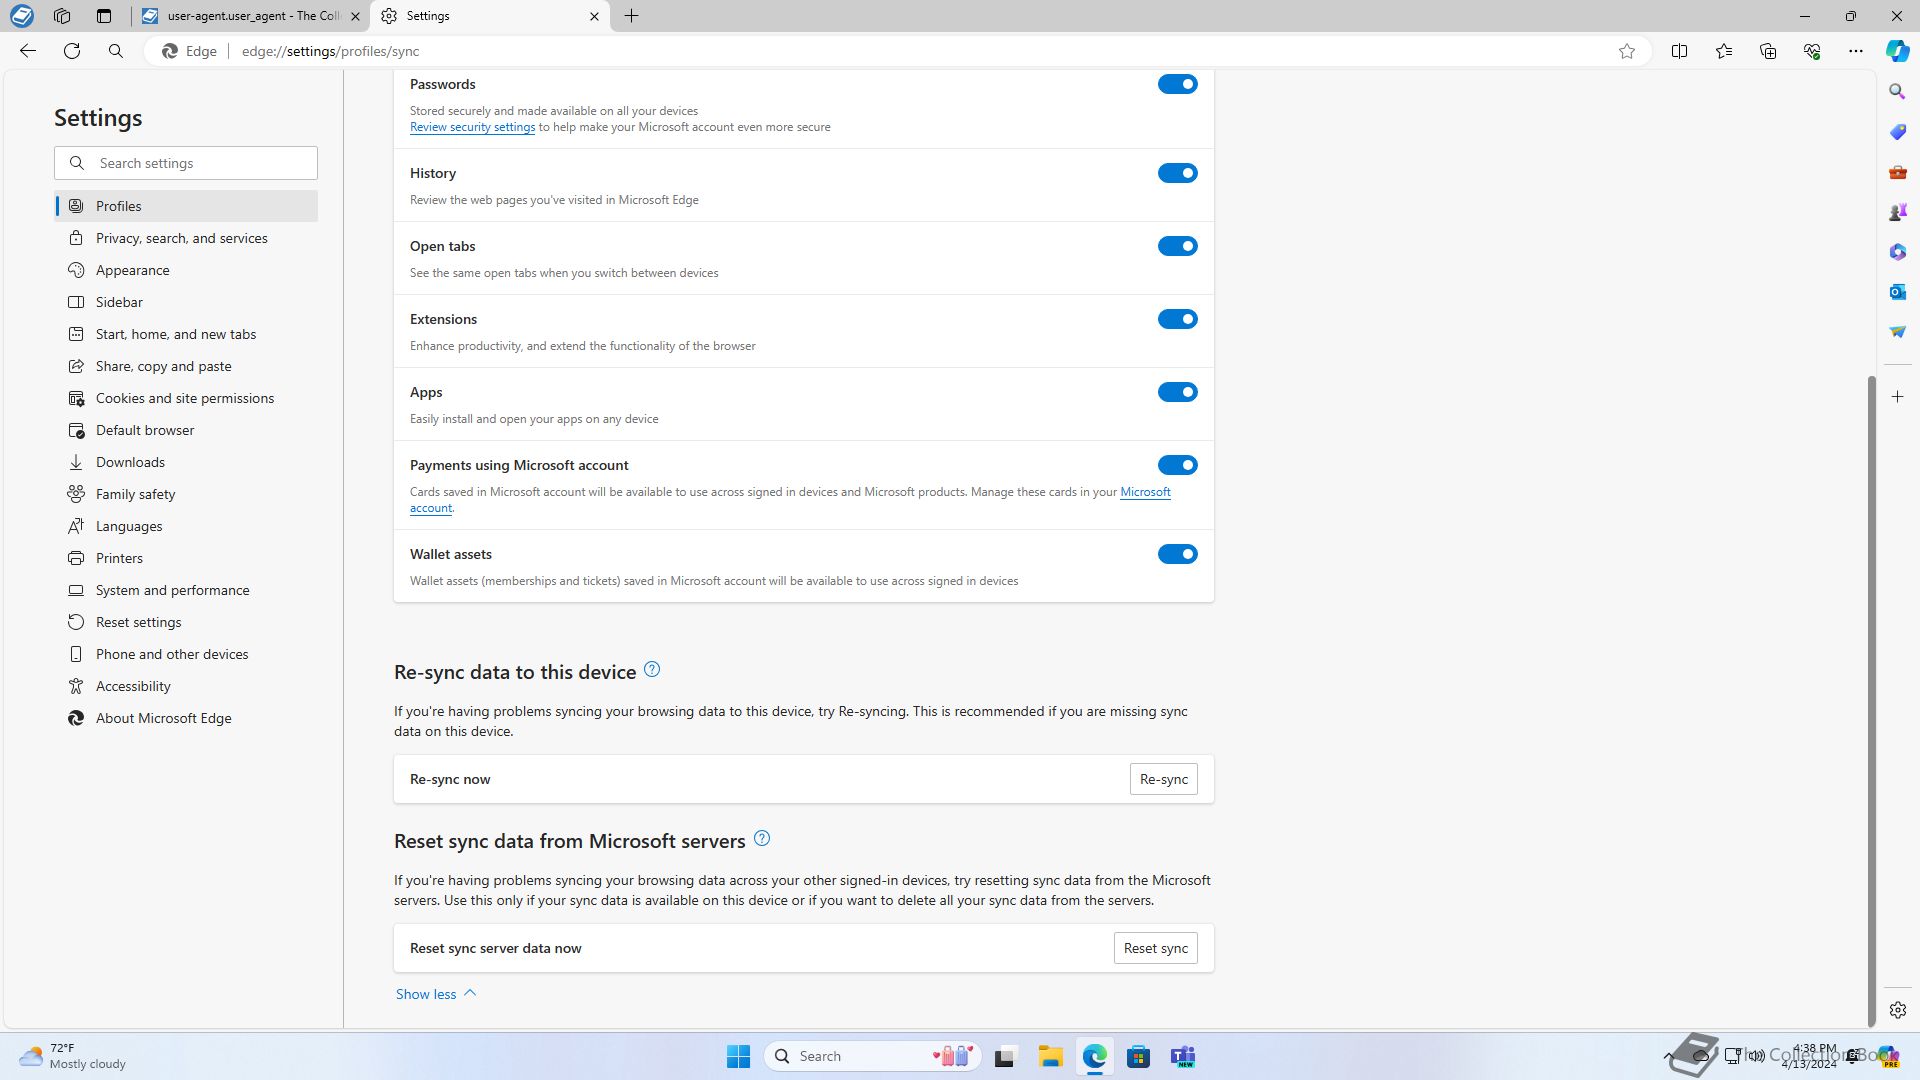
Task: Open Privacy, search, and services section
Action: [x=186, y=239]
